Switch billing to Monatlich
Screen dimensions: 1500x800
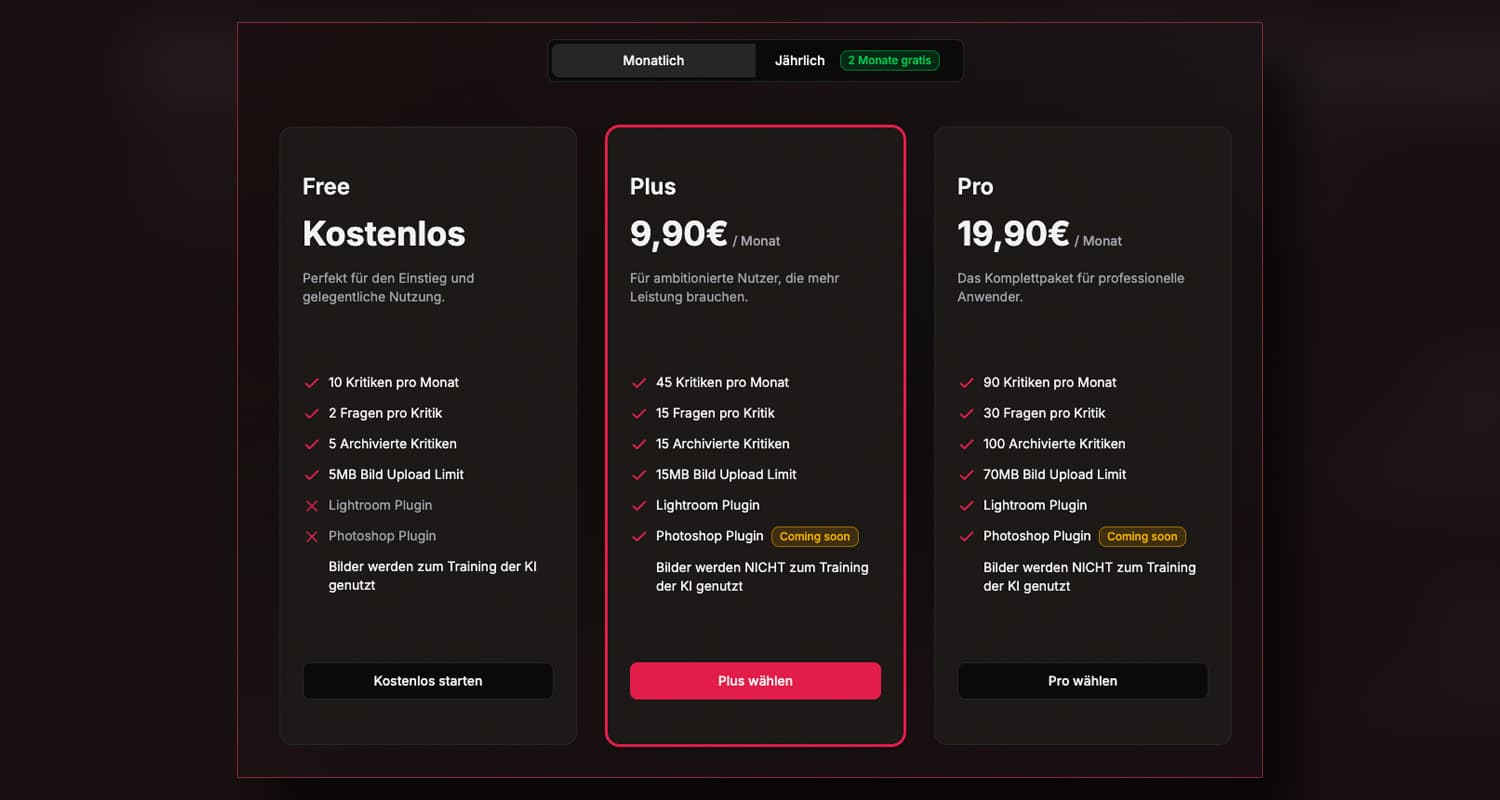653,61
